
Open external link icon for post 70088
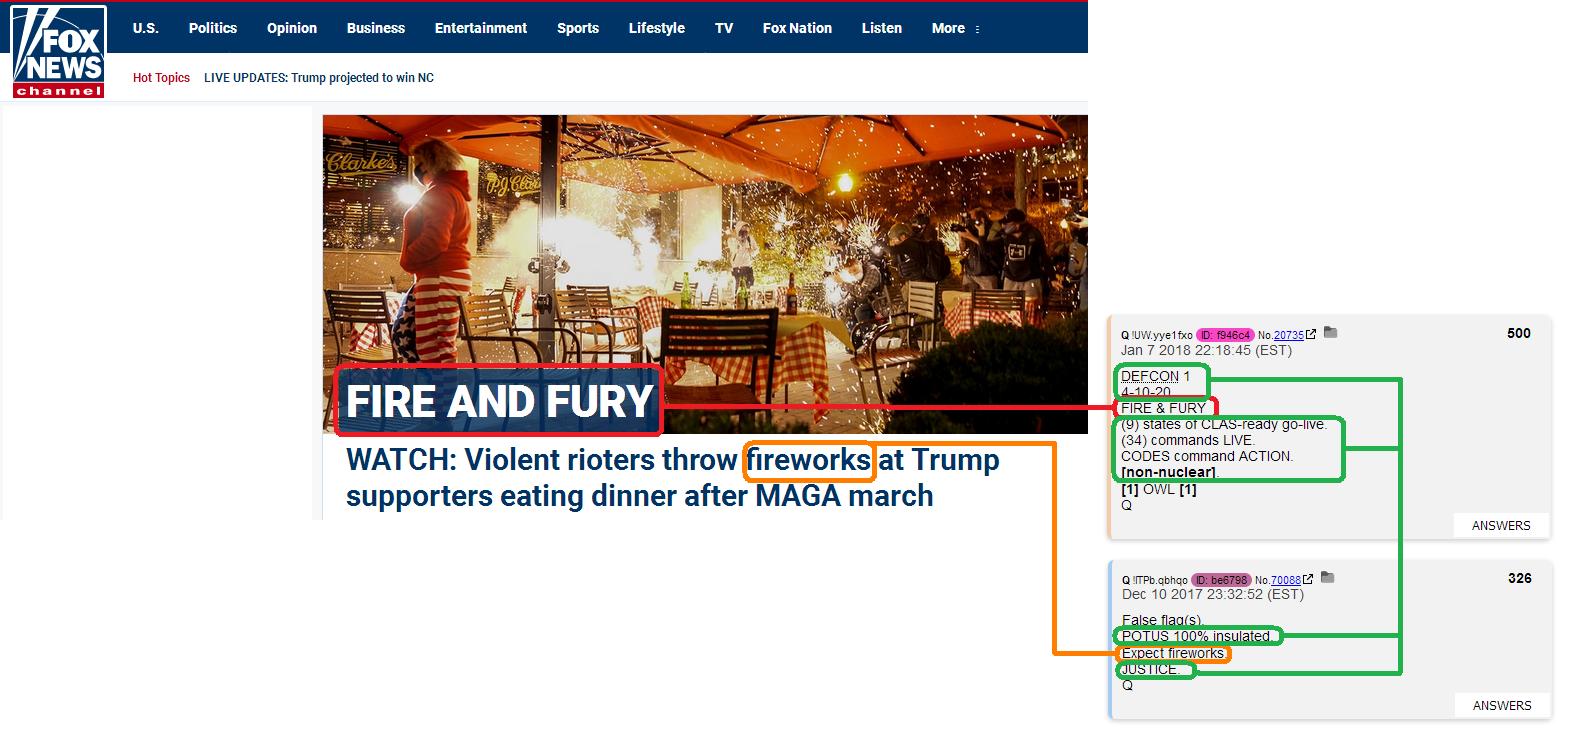pyautogui.click(x=1308, y=579)
